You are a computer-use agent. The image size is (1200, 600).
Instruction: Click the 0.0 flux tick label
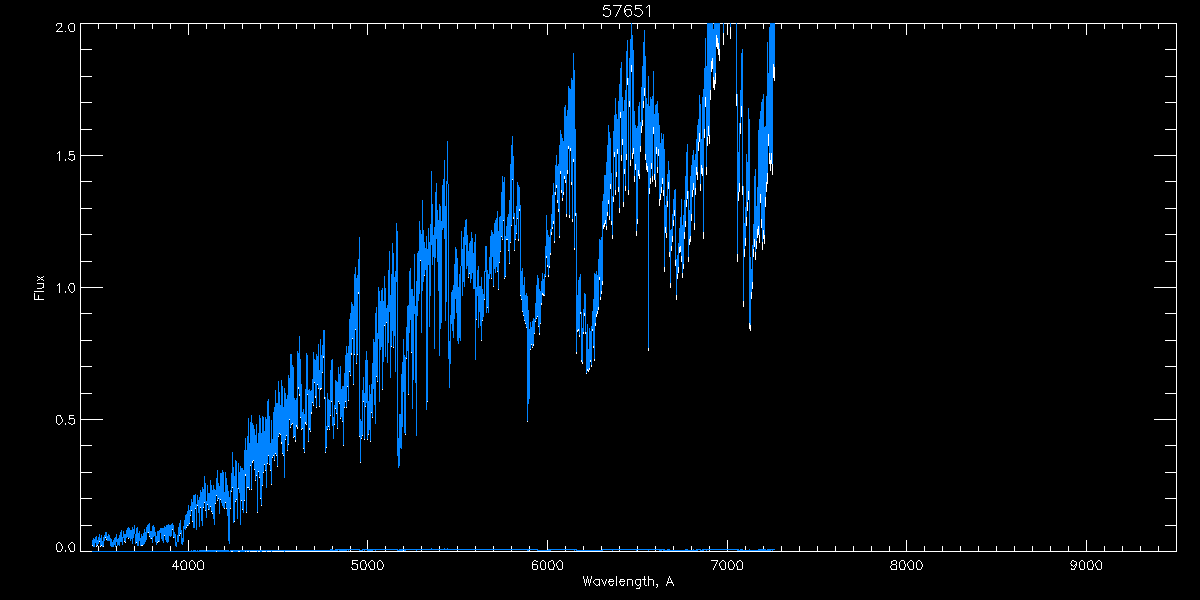coord(64,546)
